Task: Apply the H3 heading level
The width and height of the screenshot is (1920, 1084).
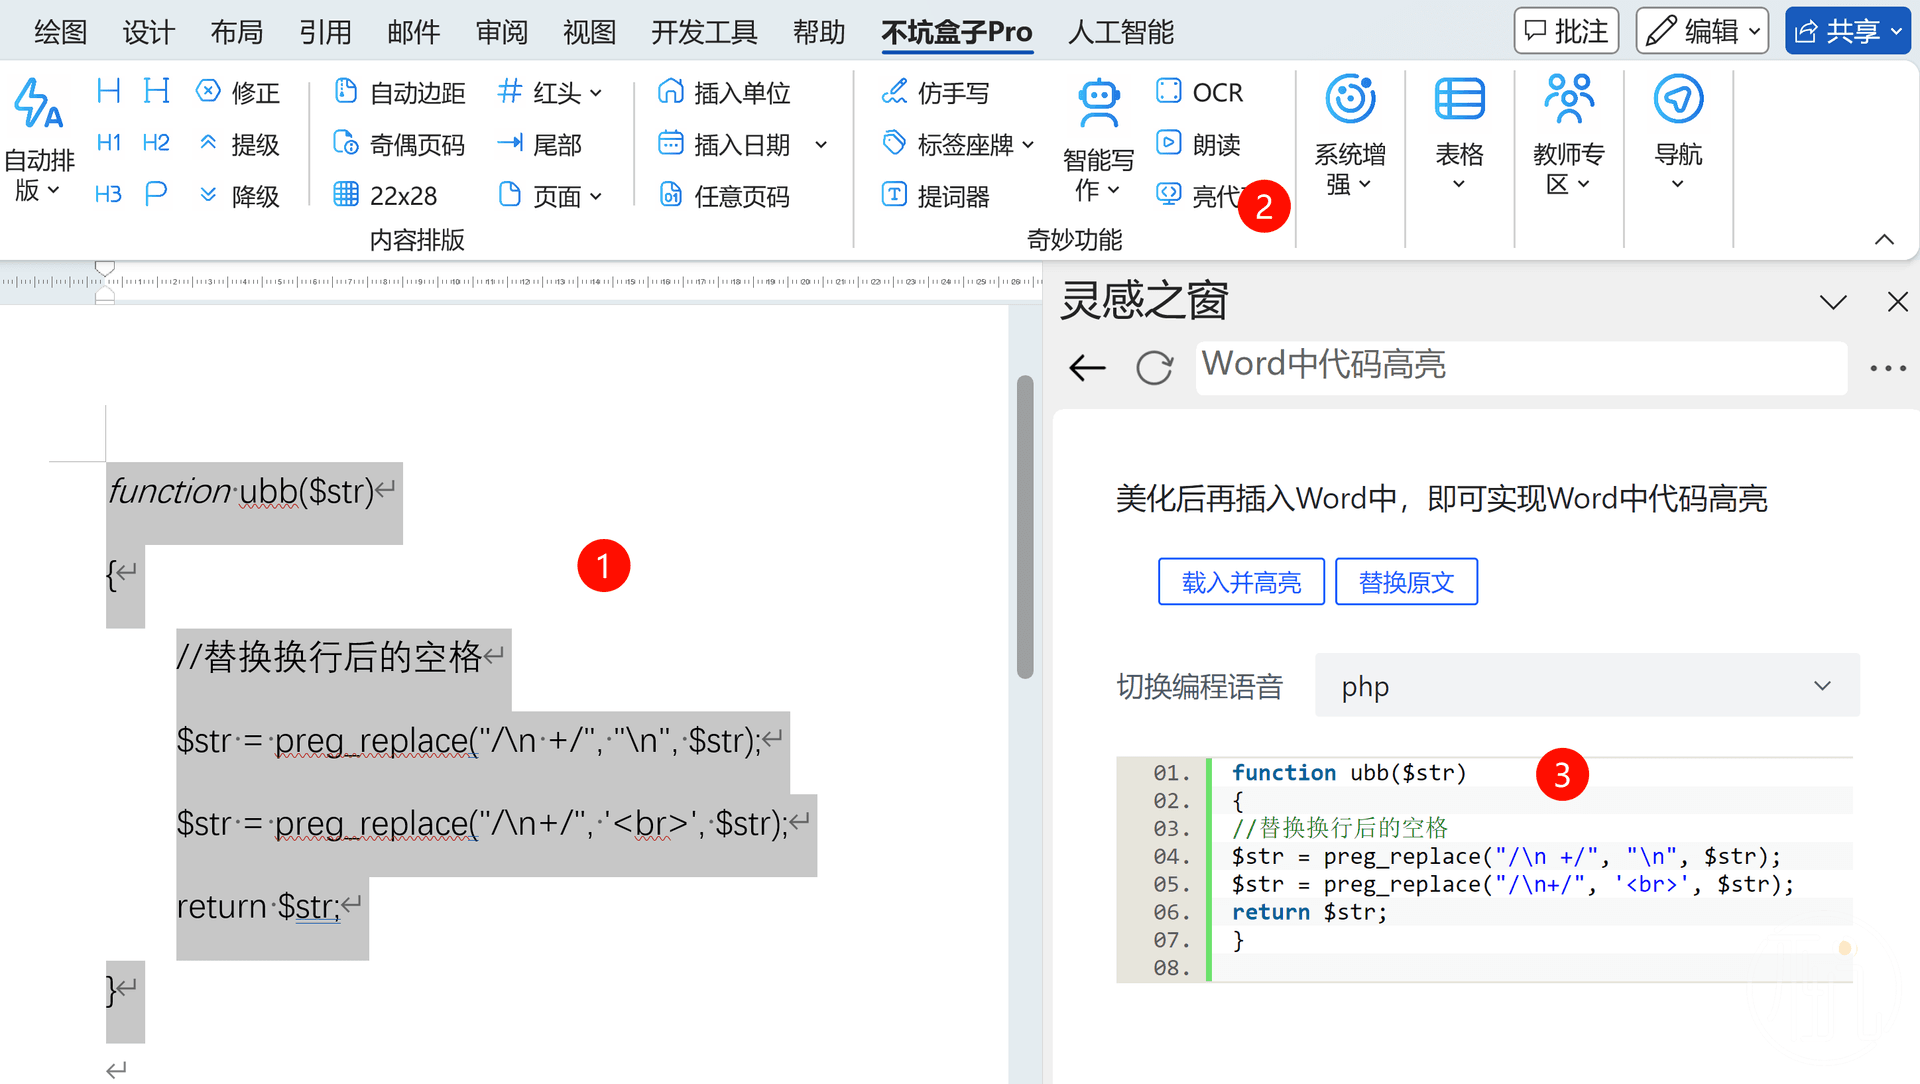Action: [108, 194]
